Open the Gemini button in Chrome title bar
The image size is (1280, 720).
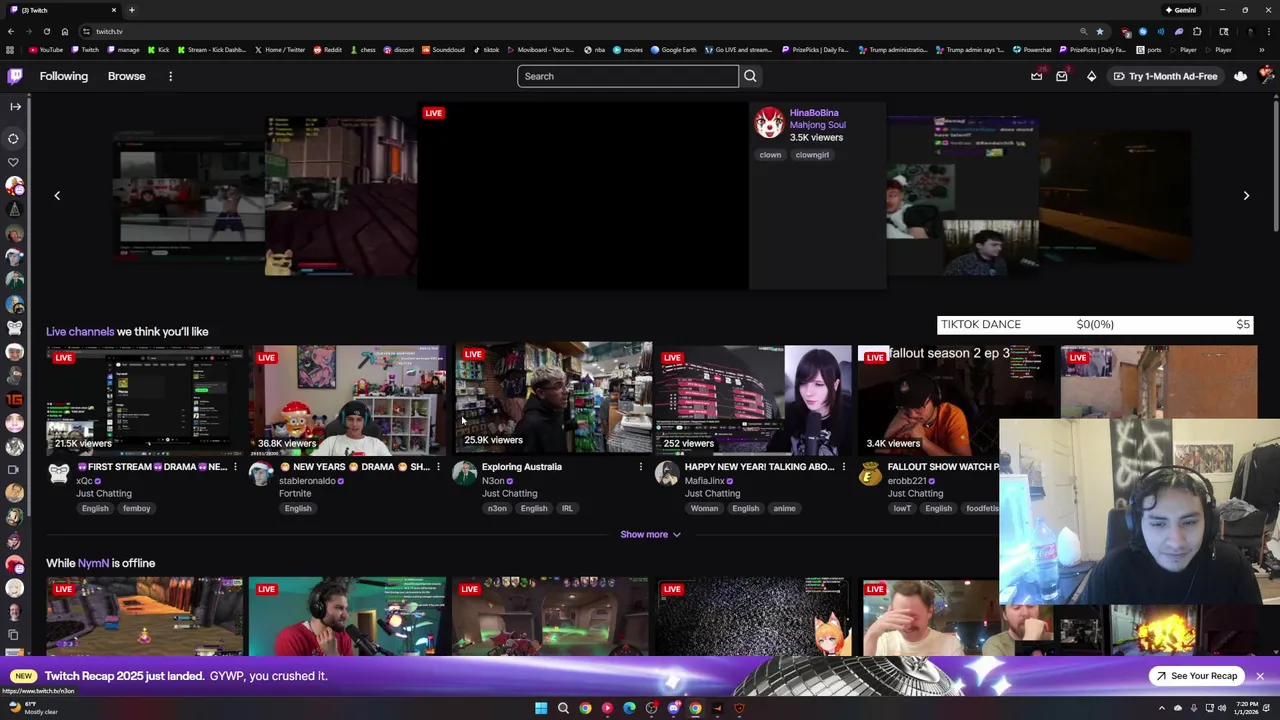pos(1181,10)
